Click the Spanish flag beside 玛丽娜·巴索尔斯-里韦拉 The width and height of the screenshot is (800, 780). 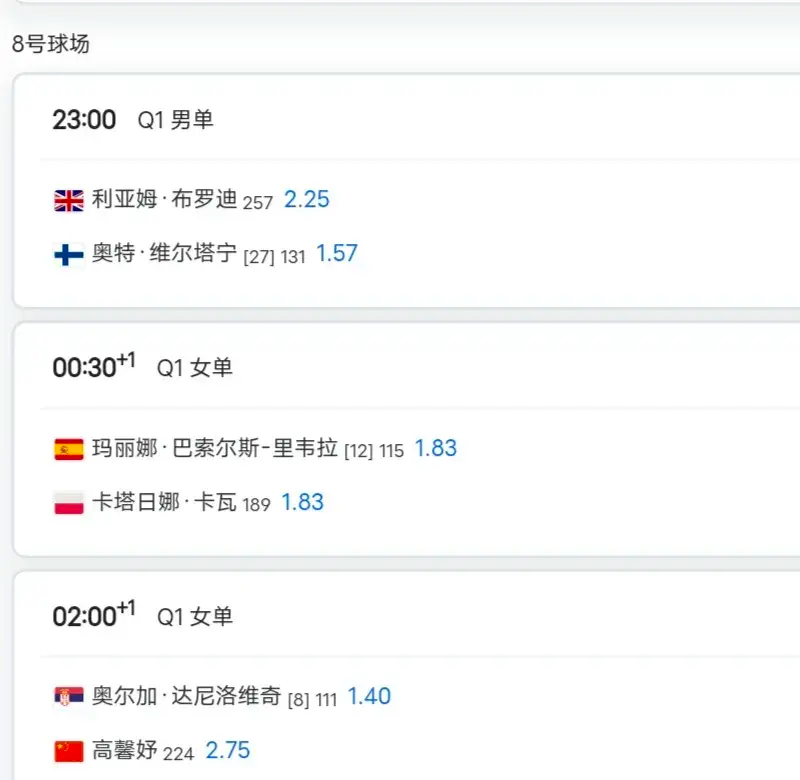69,450
